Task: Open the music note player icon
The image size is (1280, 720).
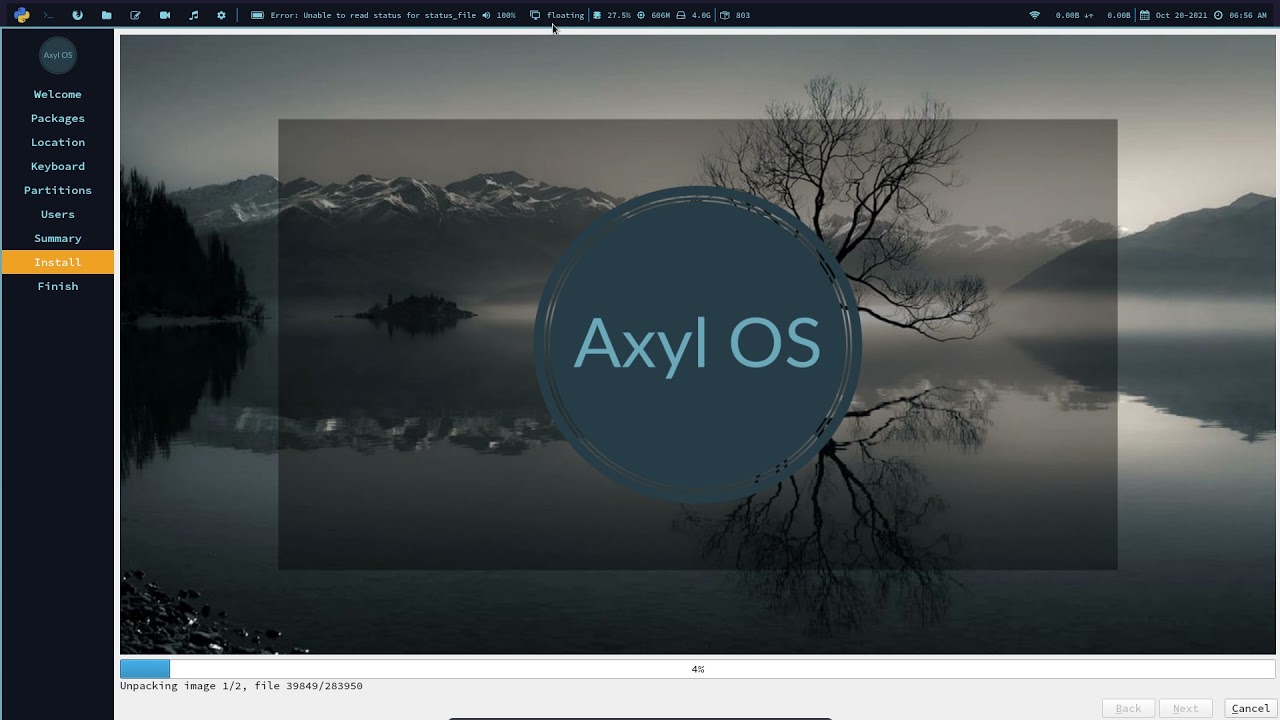Action: pos(194,15)
